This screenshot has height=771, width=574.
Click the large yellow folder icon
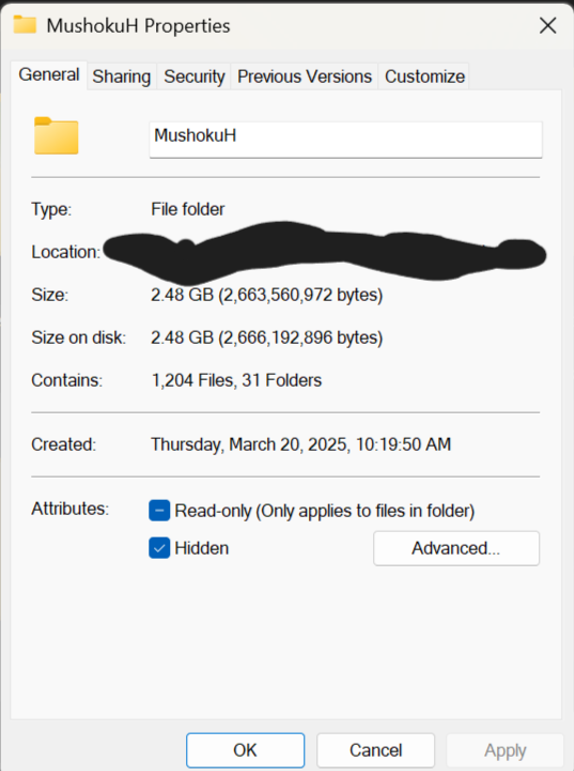(56, 136)
